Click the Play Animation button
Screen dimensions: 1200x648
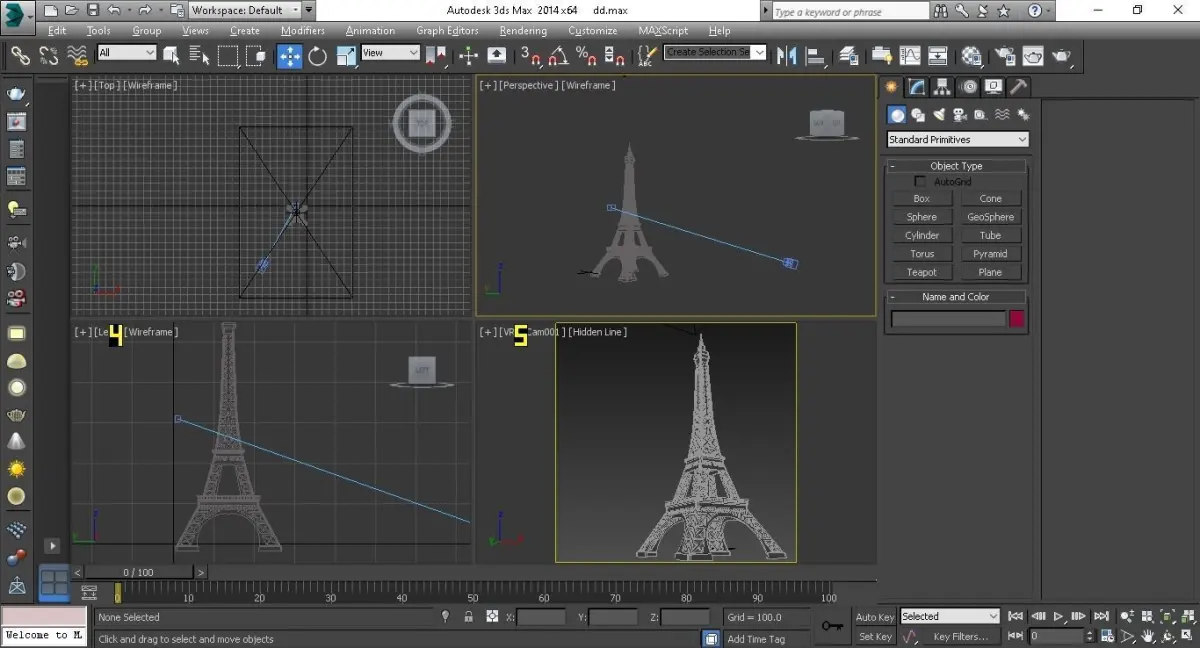click(x=1058, y=617)
